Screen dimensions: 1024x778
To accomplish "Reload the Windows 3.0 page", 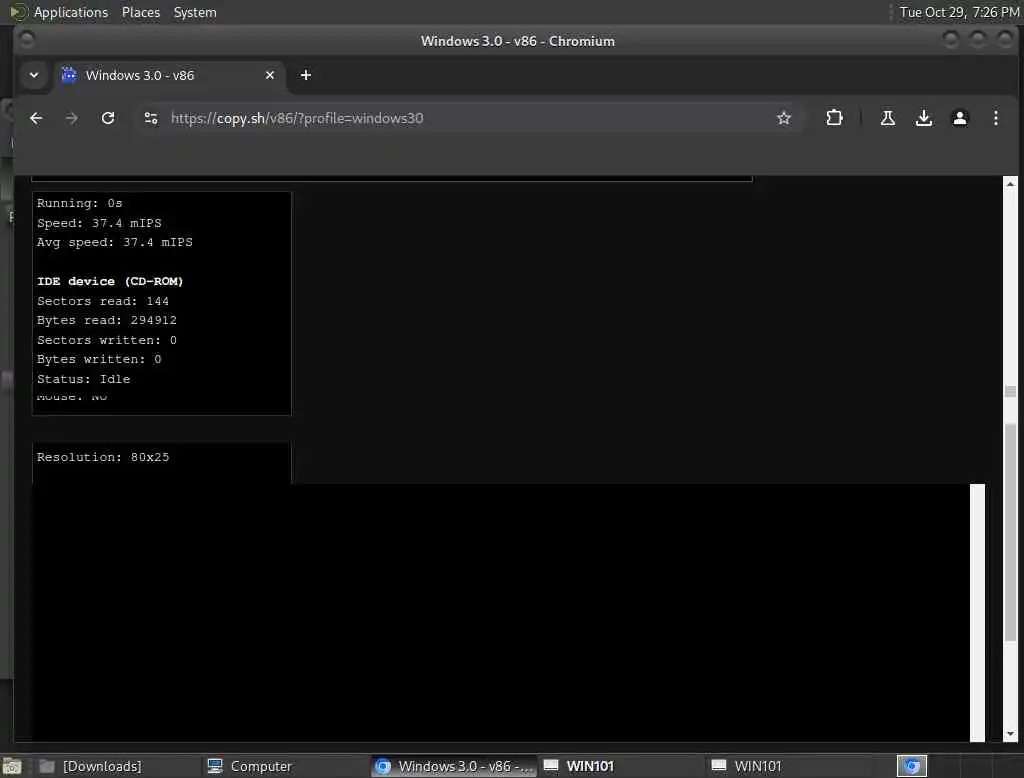I will [108, 118].
